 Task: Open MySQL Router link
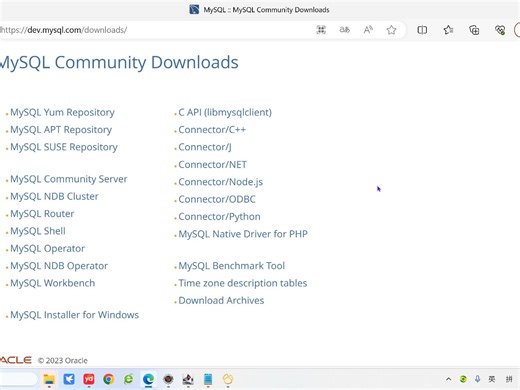point(42,214)
